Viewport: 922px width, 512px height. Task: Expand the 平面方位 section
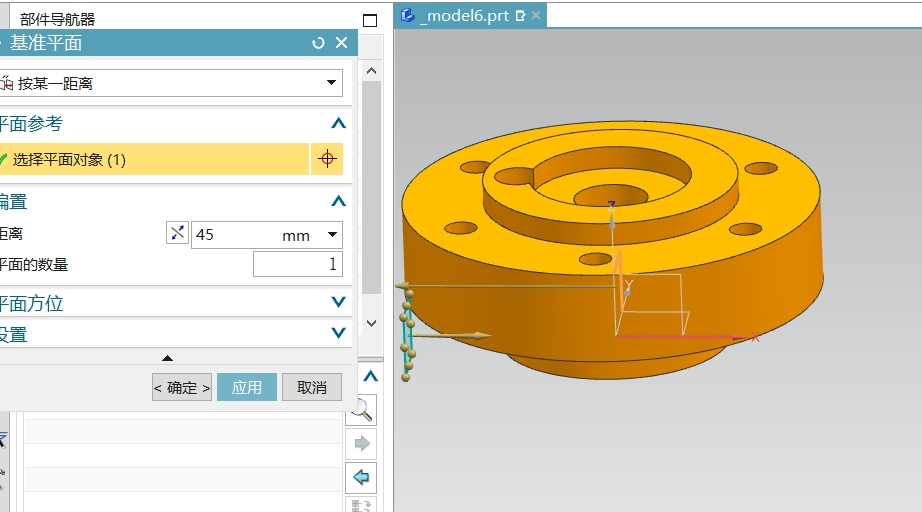pos(338,302)
